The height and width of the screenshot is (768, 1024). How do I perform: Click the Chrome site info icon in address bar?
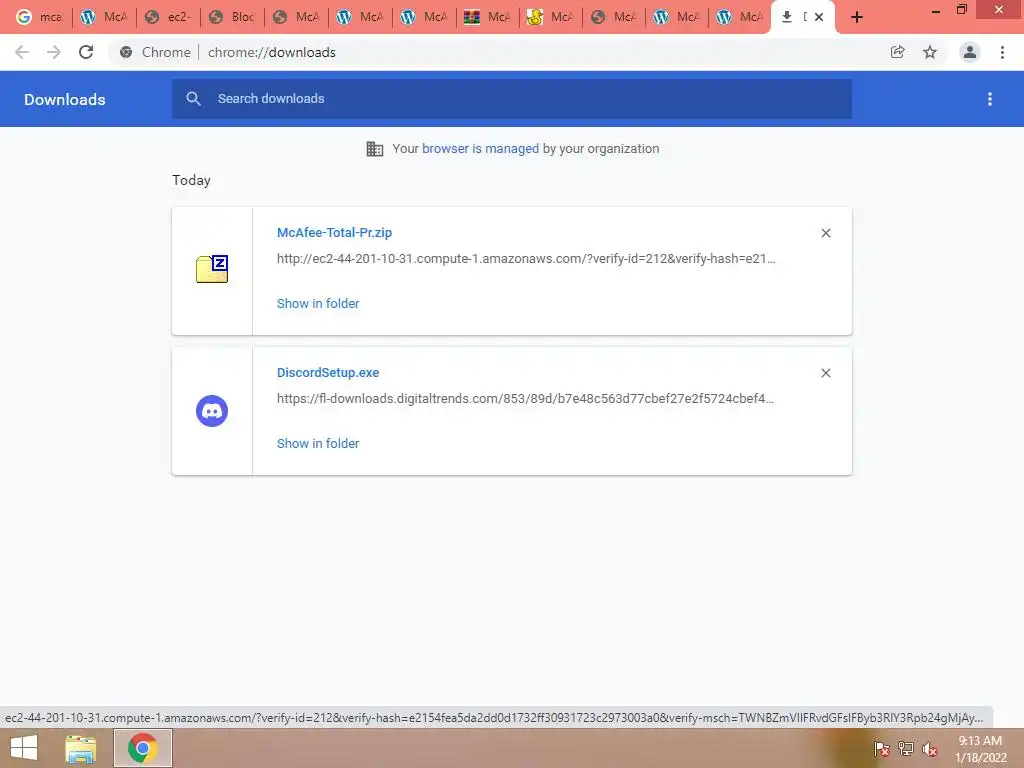coord(126,52)
